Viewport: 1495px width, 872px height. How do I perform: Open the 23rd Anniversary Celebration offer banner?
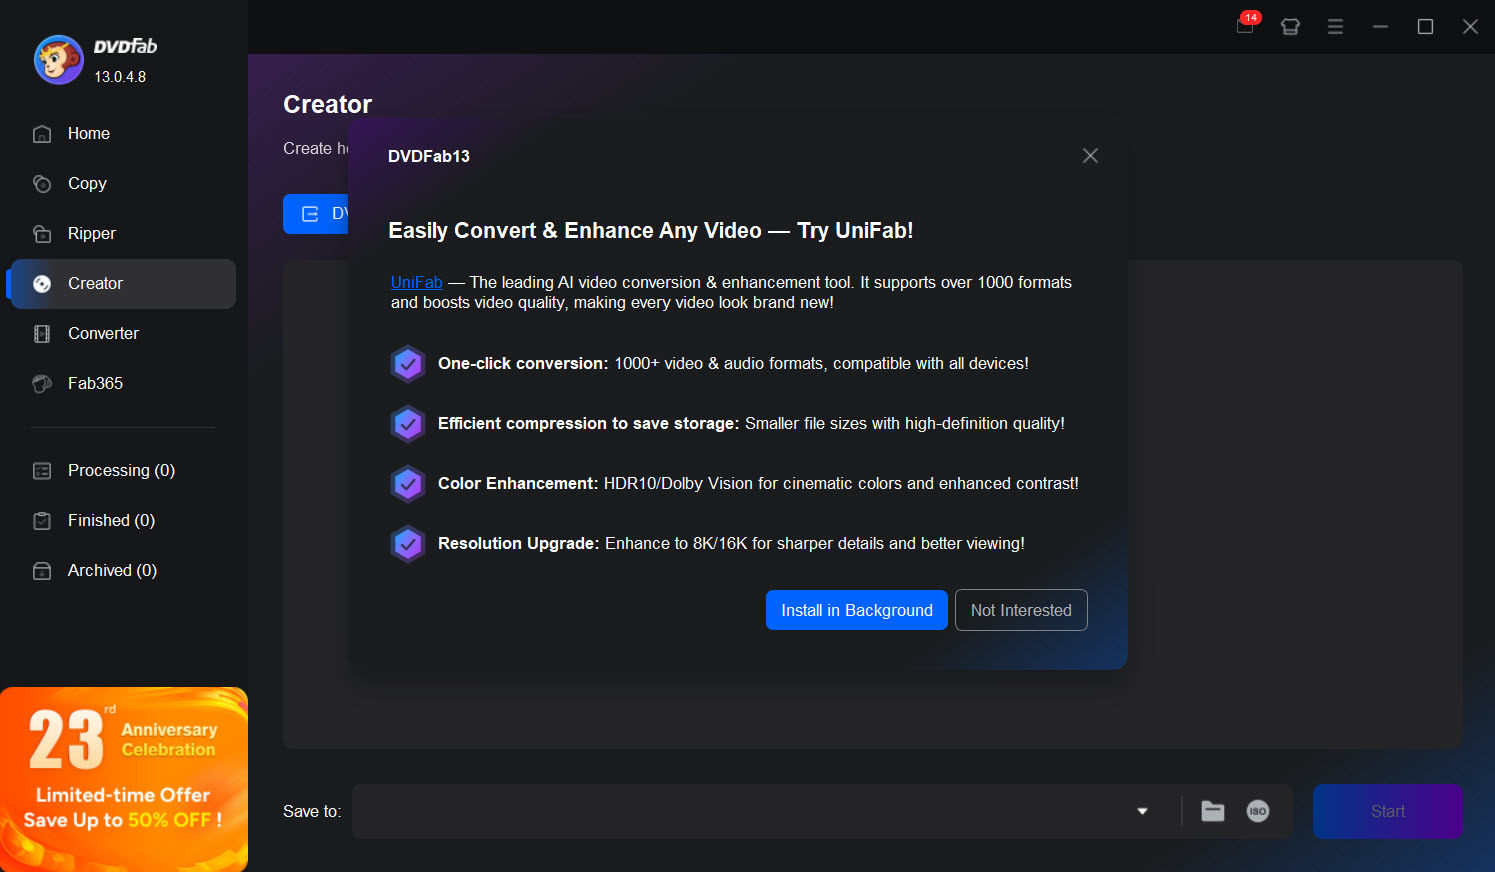124,779
